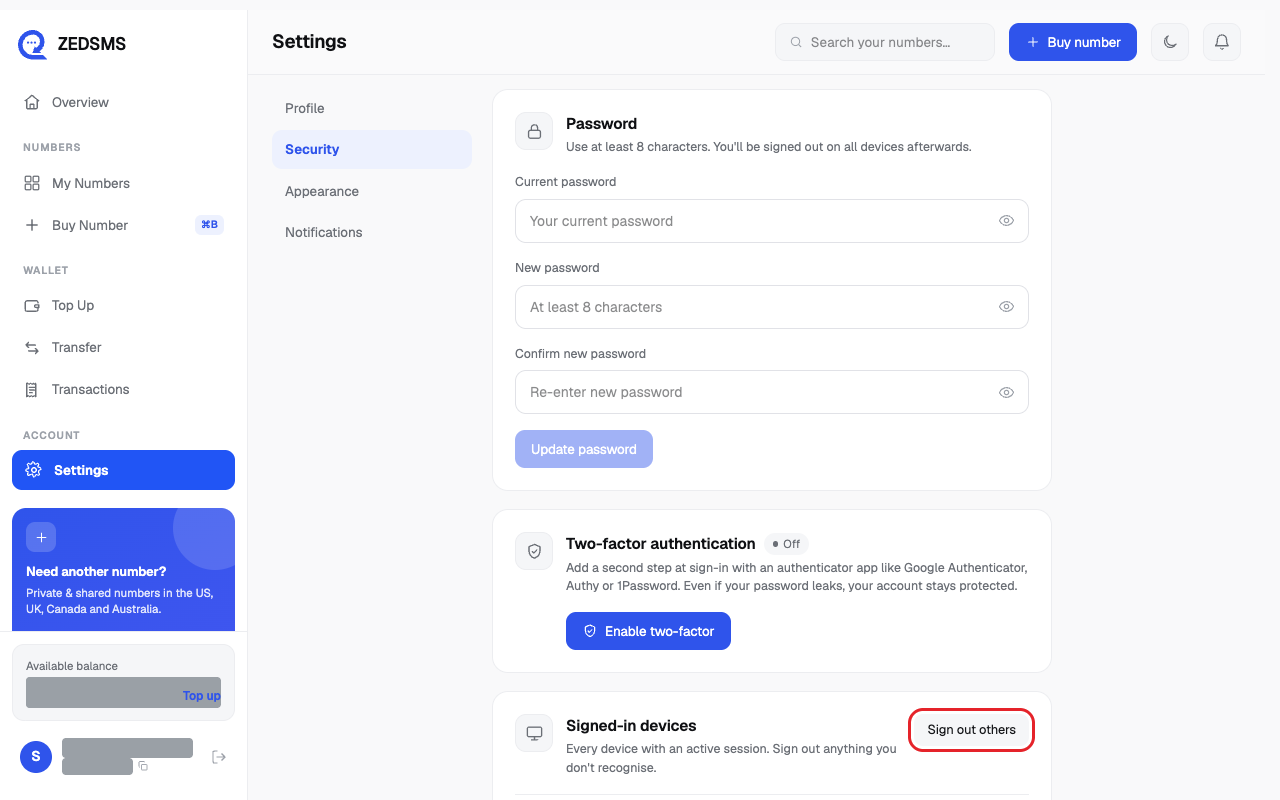
Task: Show the current password with the eye icon
Action: click(x=1006, y=221)
